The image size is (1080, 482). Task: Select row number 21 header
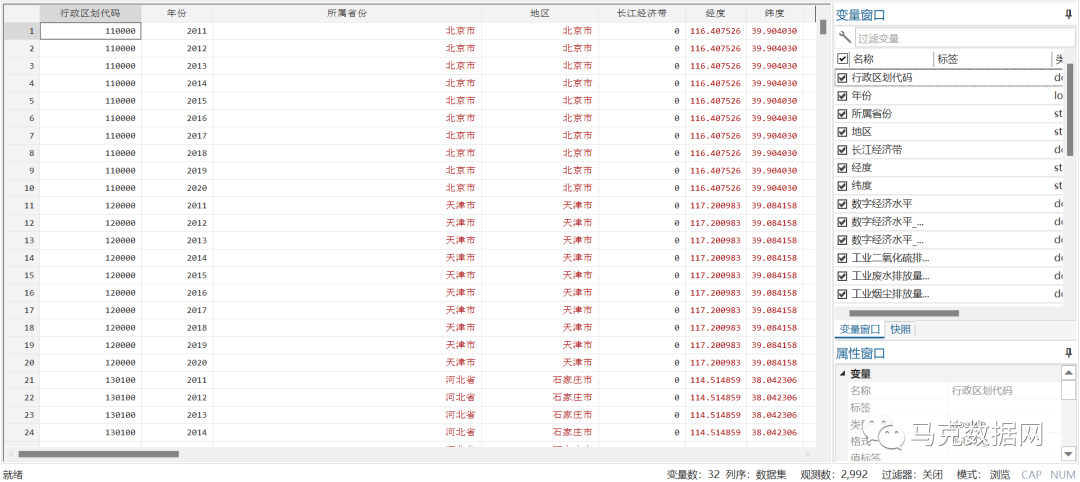coord(21,379)
